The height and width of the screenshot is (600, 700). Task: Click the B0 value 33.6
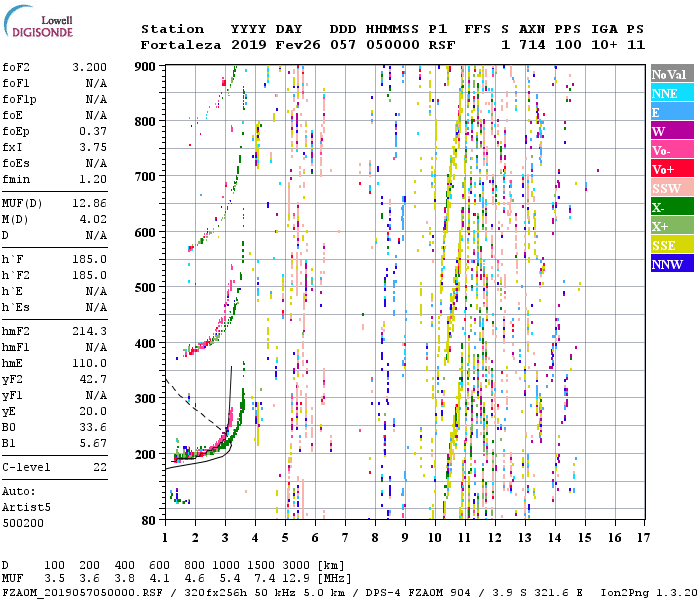coord(93,428)
